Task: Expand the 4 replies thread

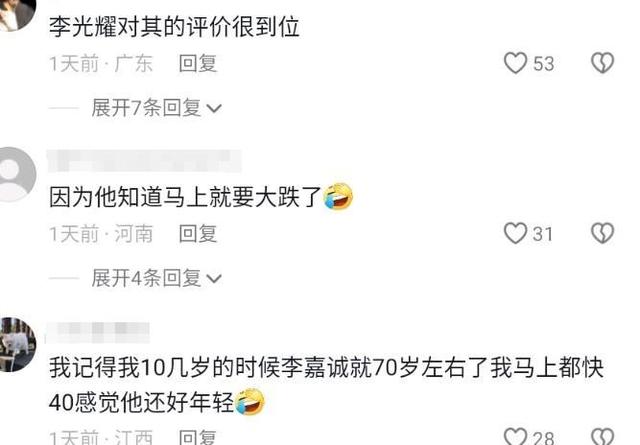Action: pos(156,278)
